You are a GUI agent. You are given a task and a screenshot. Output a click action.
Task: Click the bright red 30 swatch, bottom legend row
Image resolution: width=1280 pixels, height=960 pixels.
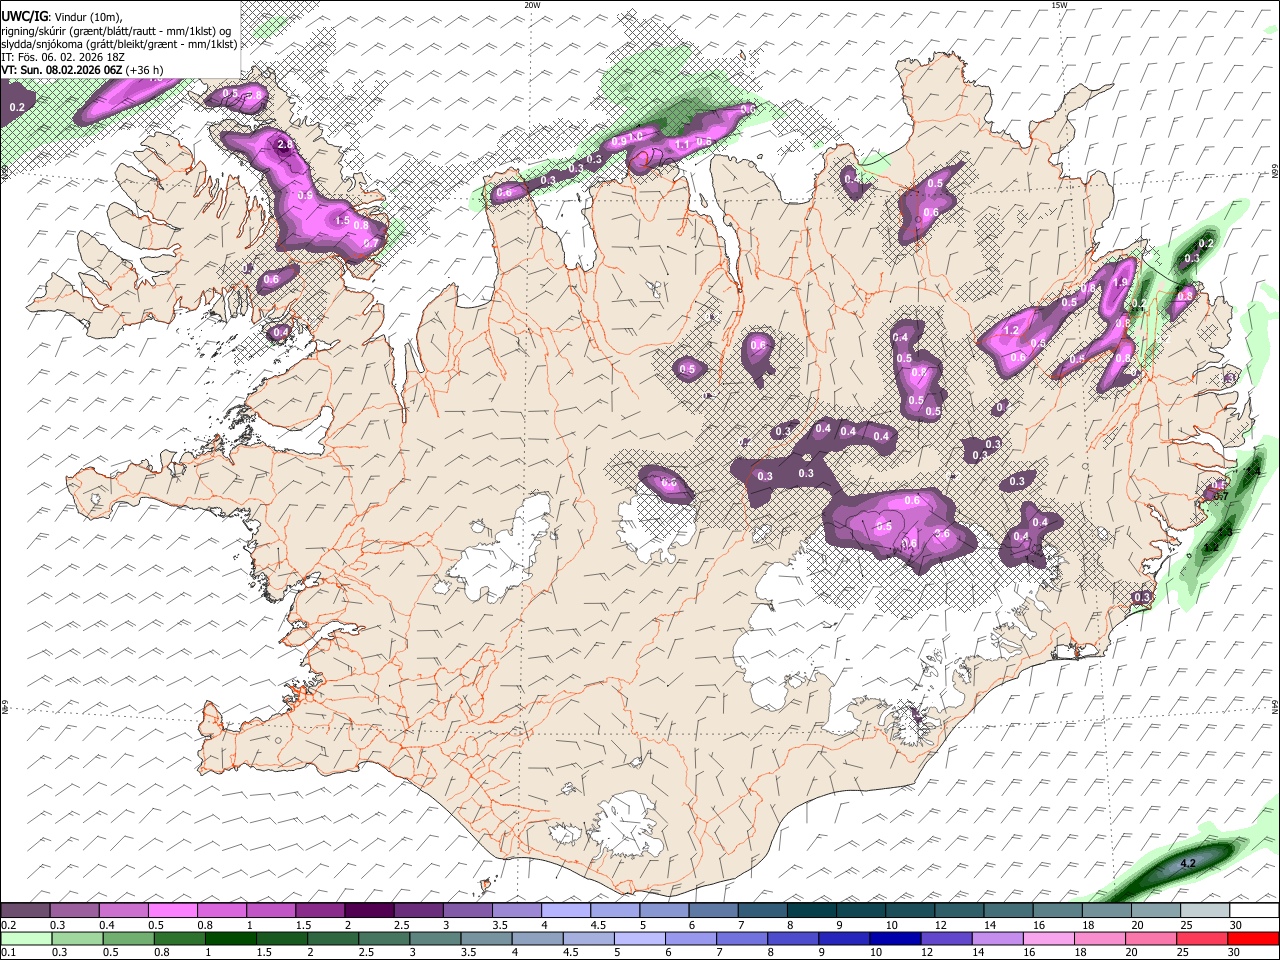tap(1255, 938)
